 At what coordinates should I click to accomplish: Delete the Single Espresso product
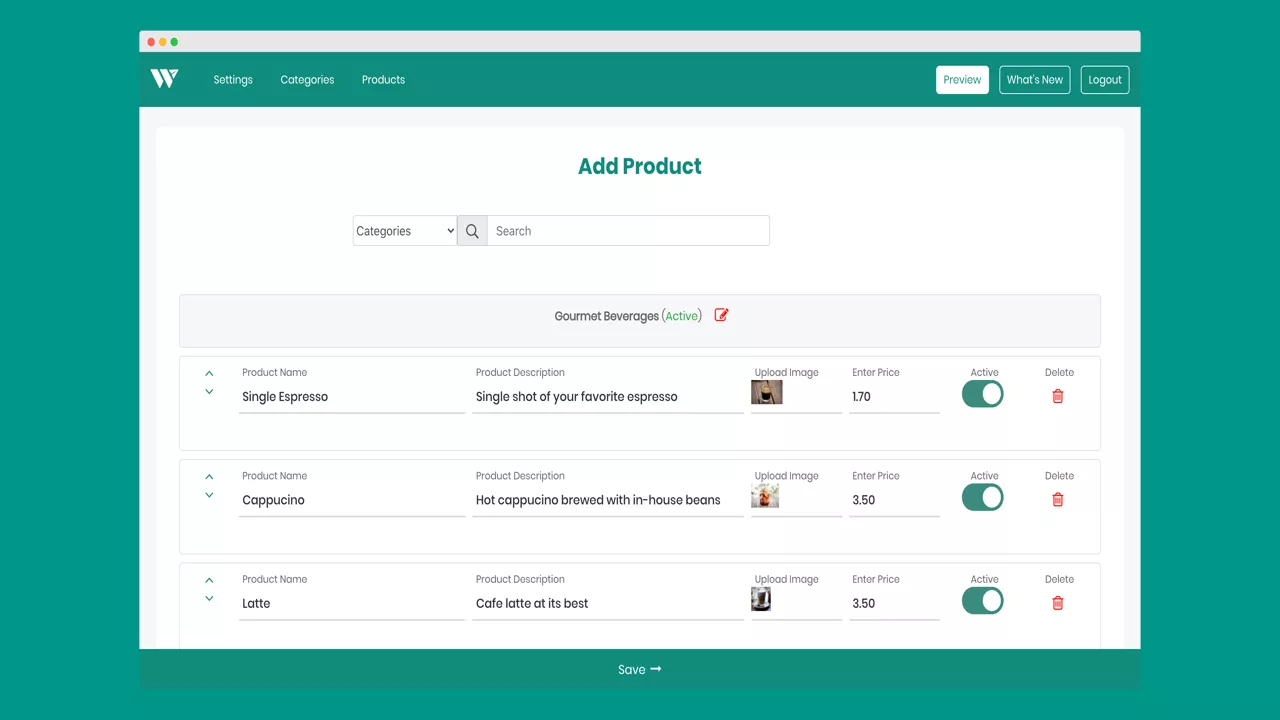[x=1058, y=396]
